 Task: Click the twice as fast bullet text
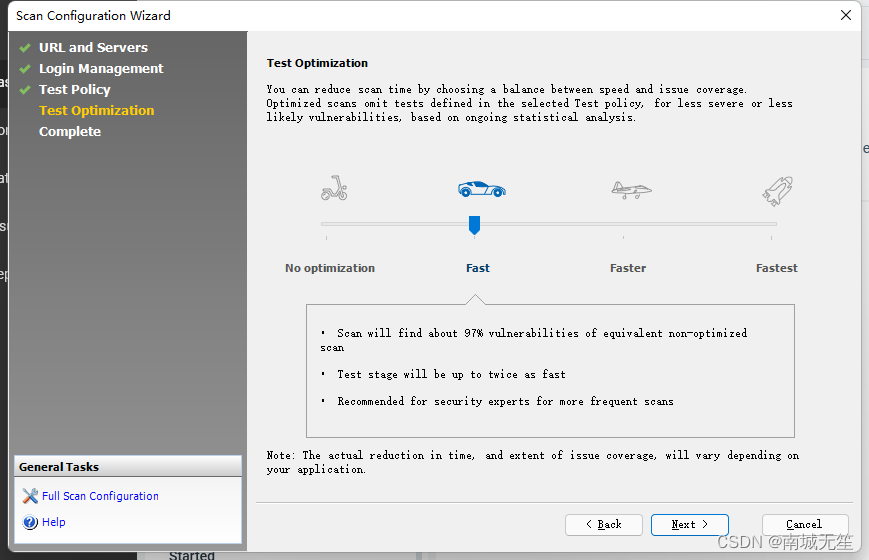point(451,374)
